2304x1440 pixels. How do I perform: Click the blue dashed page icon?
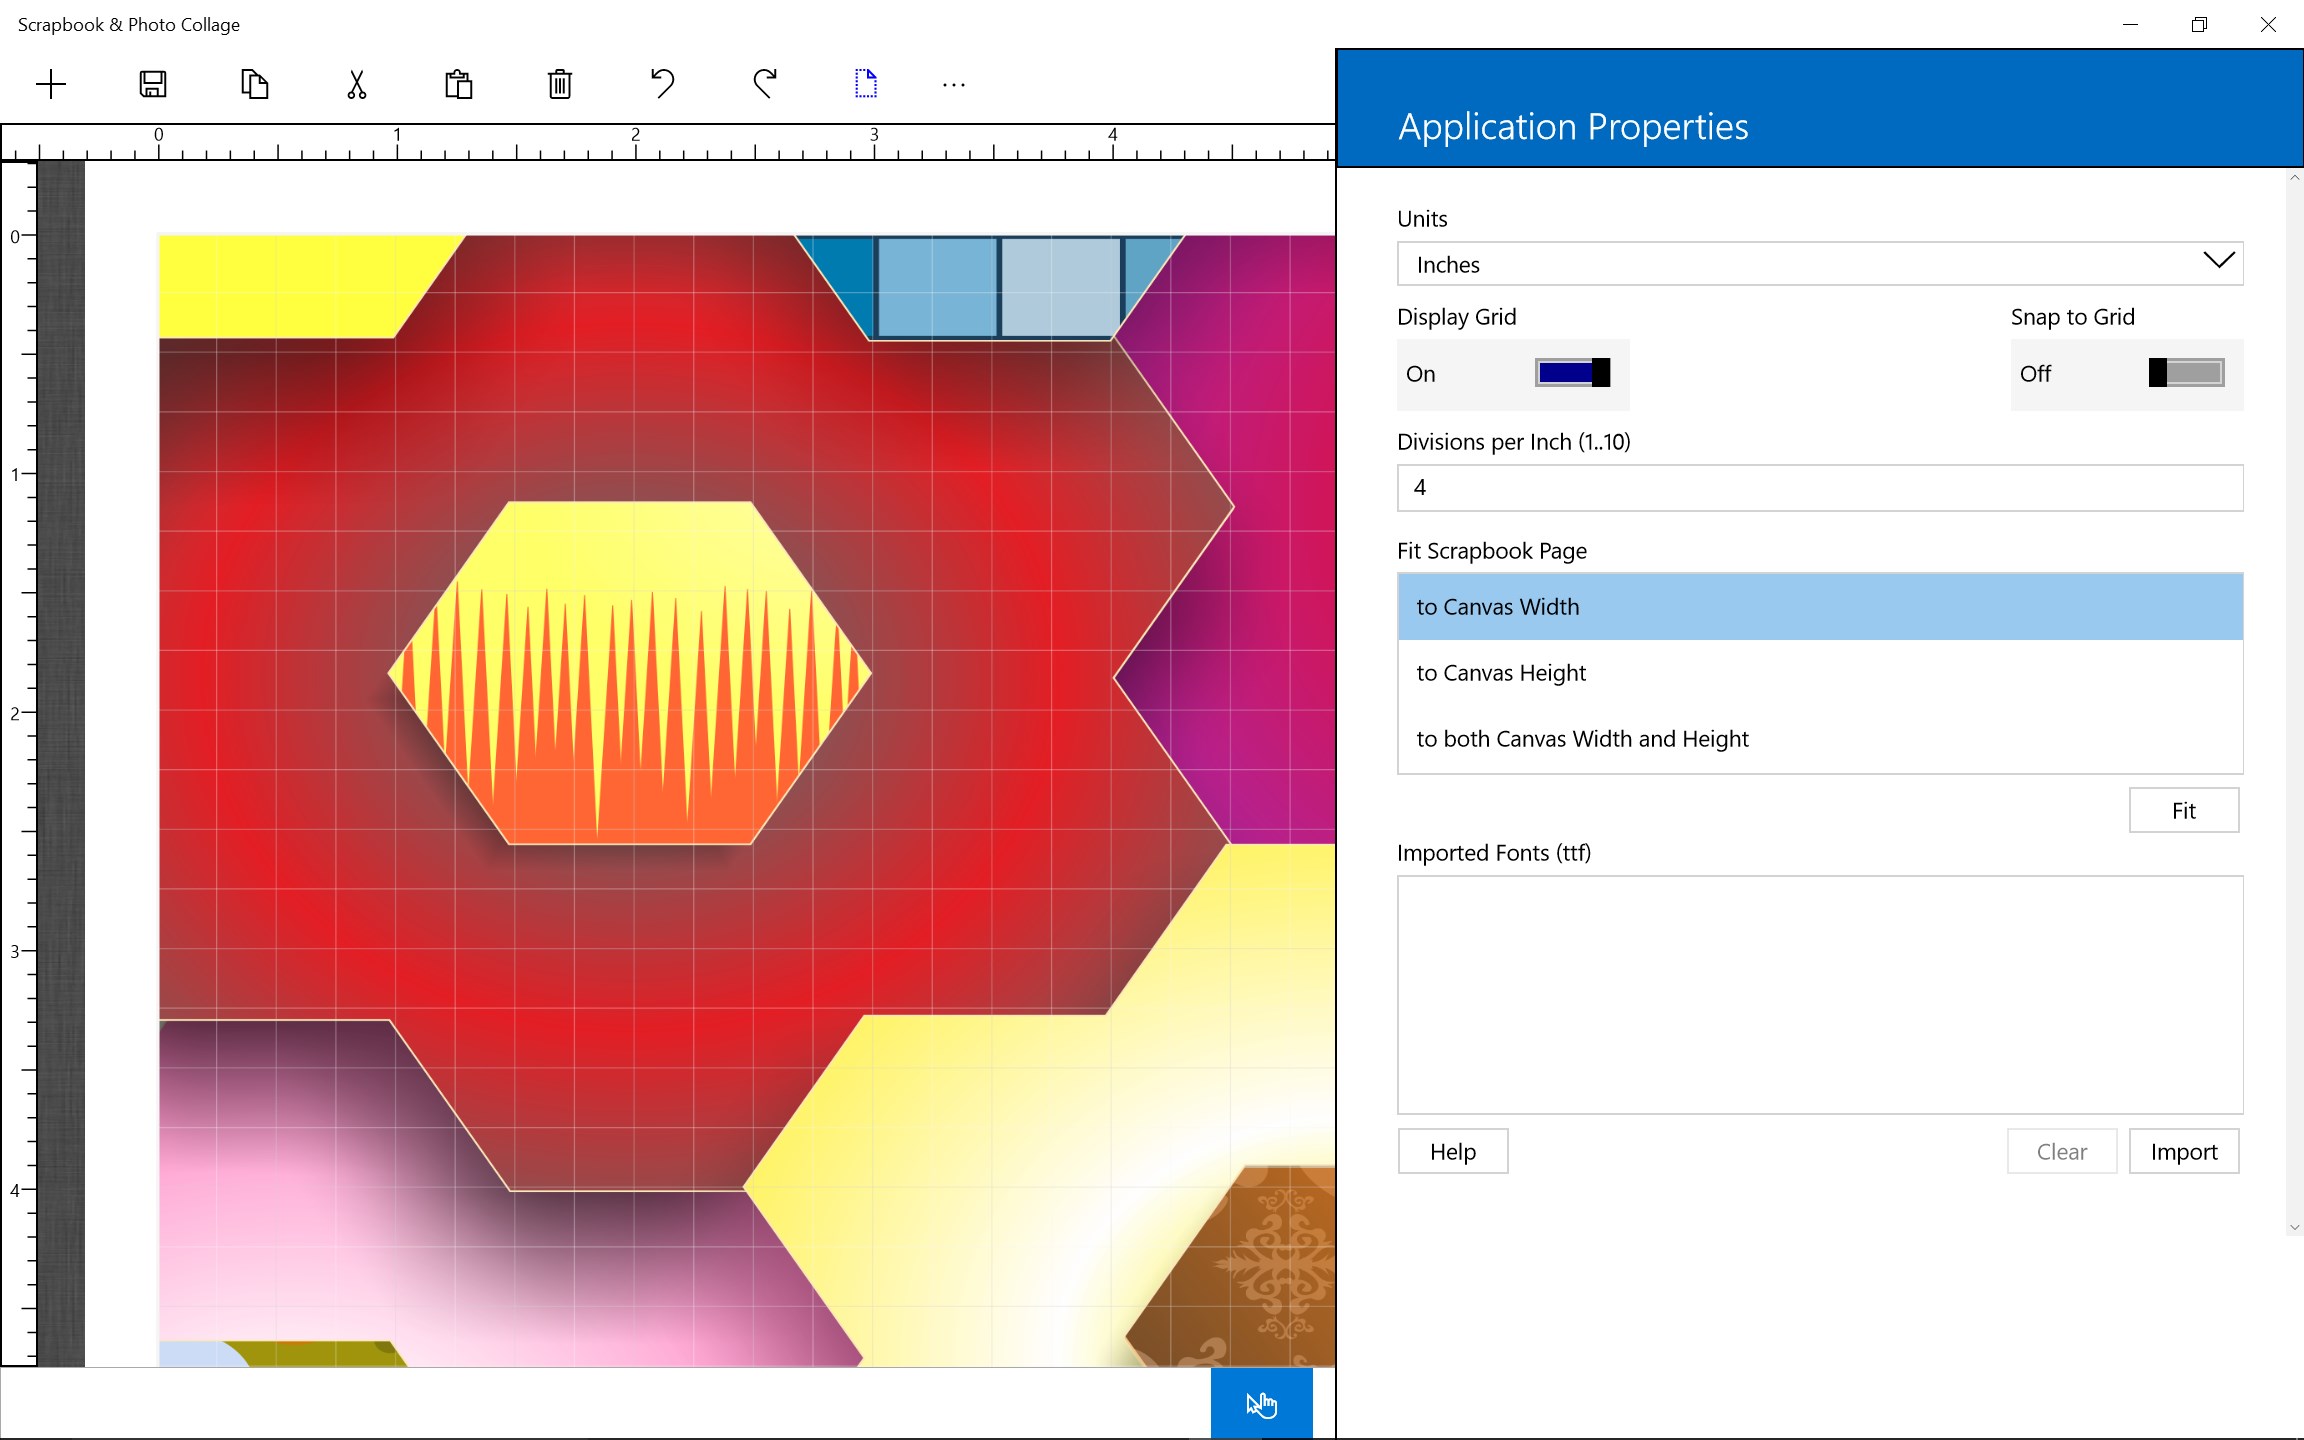(x=866, y=84)
